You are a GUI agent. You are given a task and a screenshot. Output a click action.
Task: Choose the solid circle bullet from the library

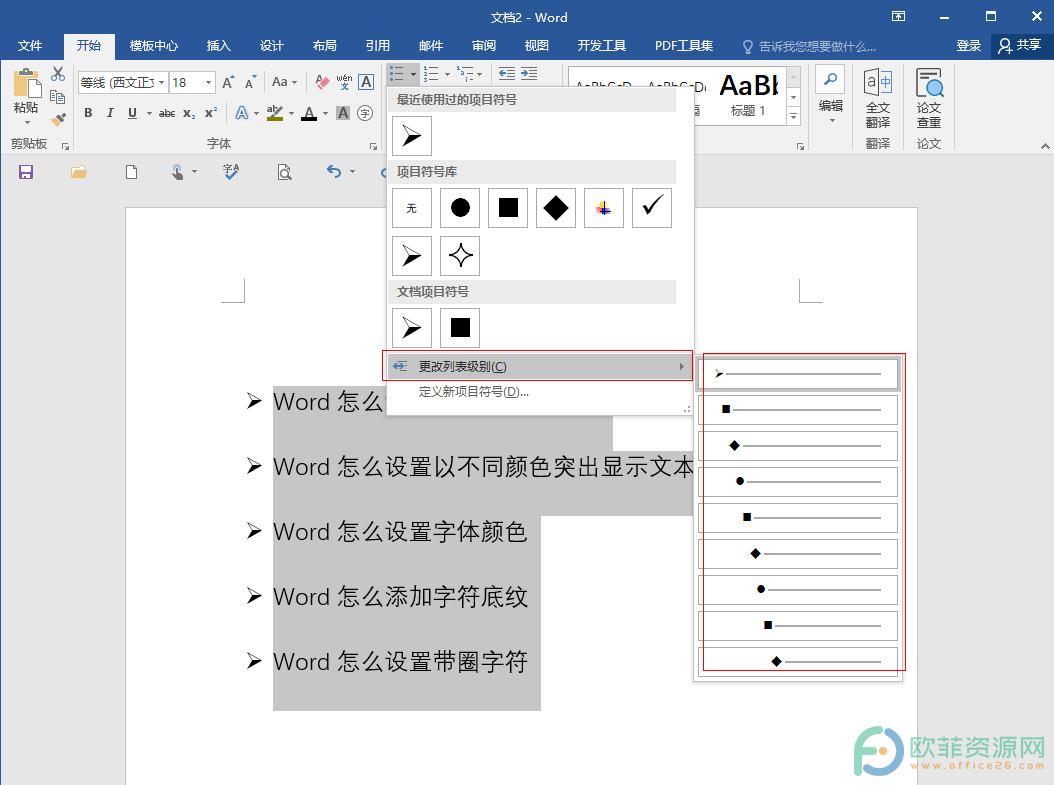pyautogui.click(x=460, y=208)
